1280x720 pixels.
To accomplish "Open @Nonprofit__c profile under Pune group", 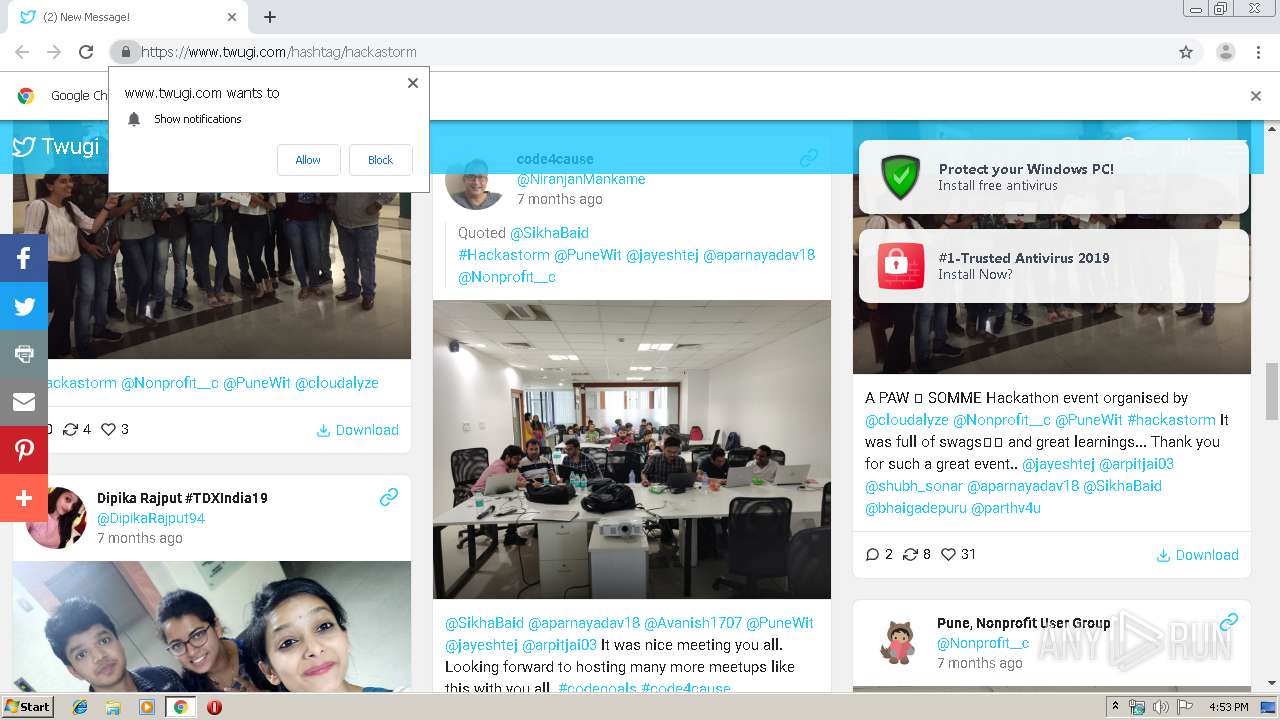I will coord(983,643).
